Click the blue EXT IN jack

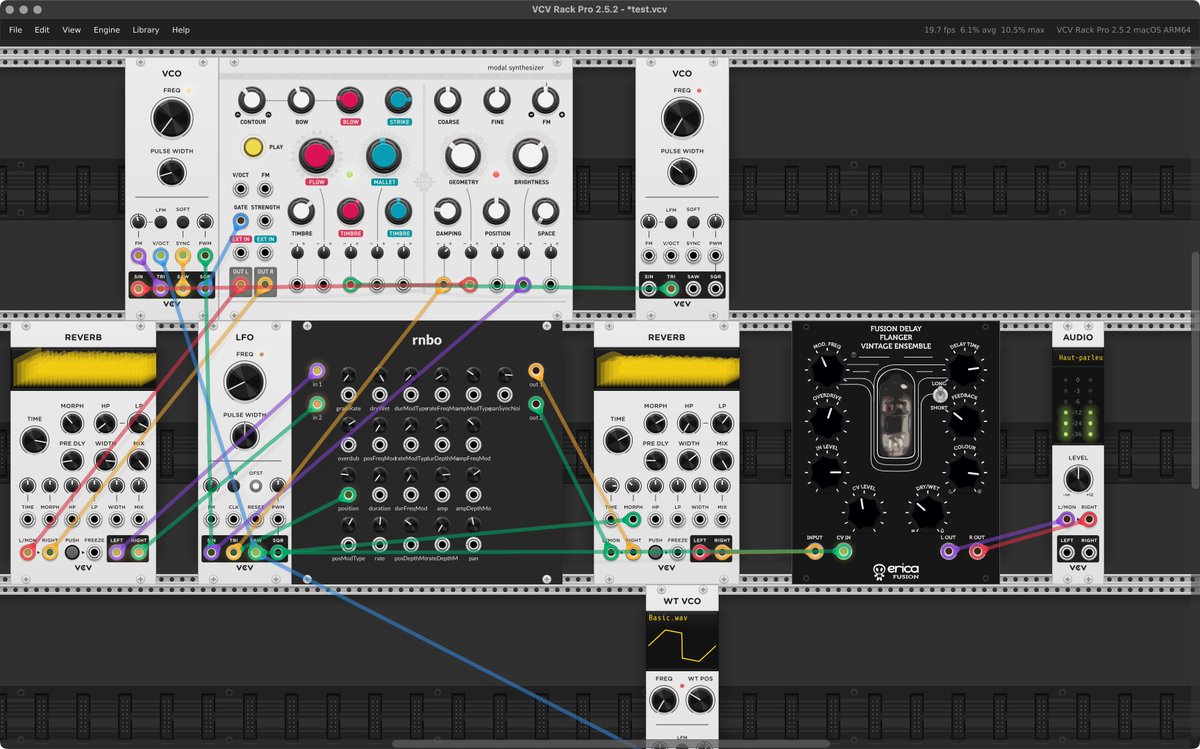(266, 253)
